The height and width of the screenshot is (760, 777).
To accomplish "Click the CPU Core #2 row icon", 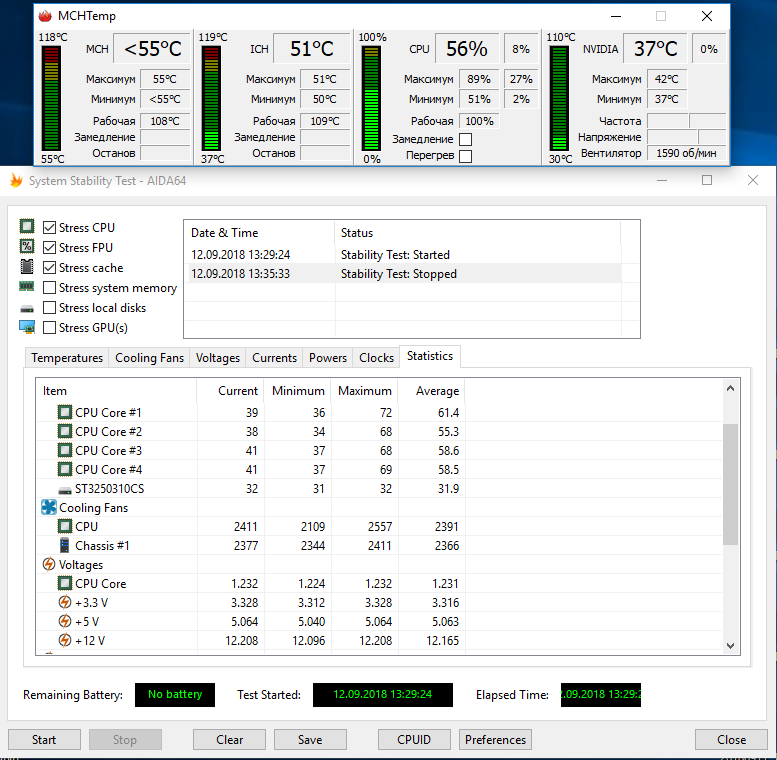I will click(x=65, y=431).
